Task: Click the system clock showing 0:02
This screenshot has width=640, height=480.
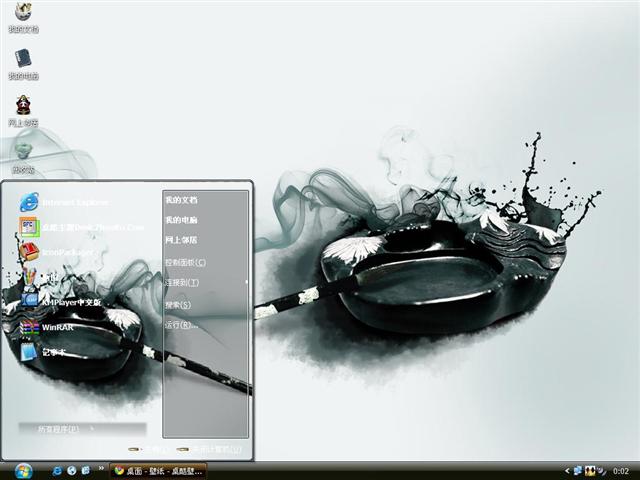Action: [x=620, y=470]
